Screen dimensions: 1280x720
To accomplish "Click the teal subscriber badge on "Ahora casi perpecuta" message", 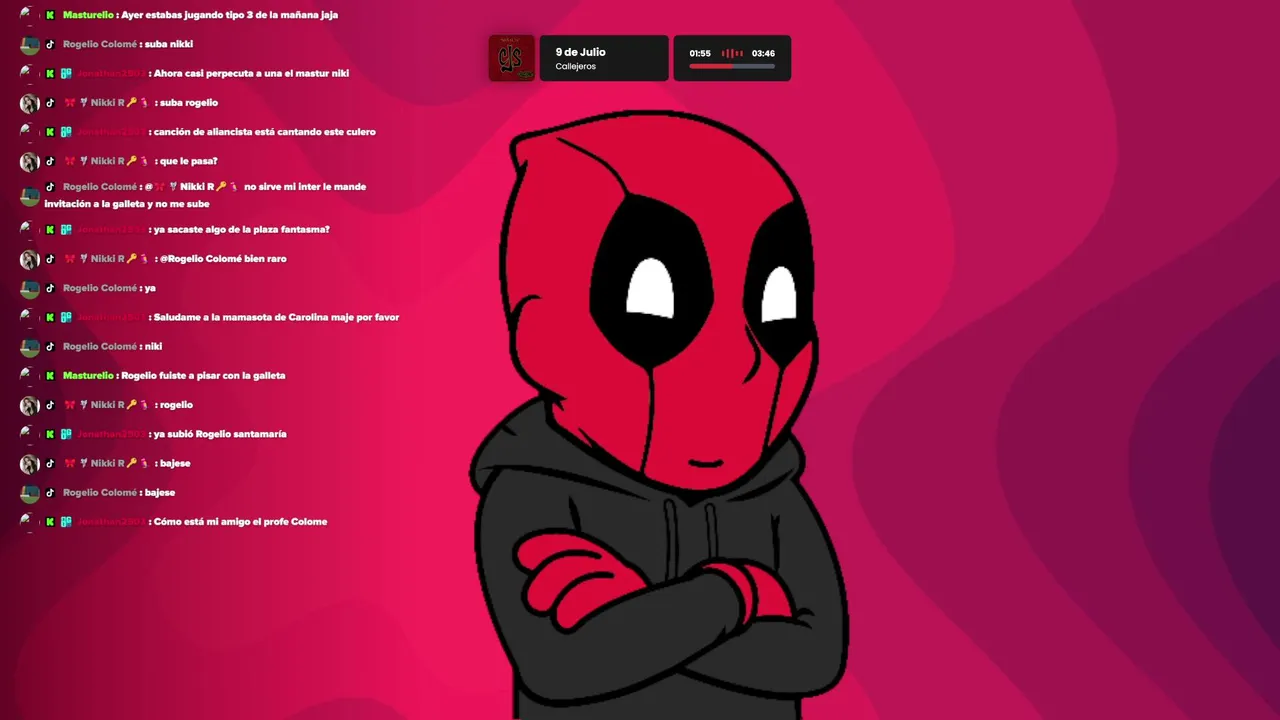I will tap(66, 73).
